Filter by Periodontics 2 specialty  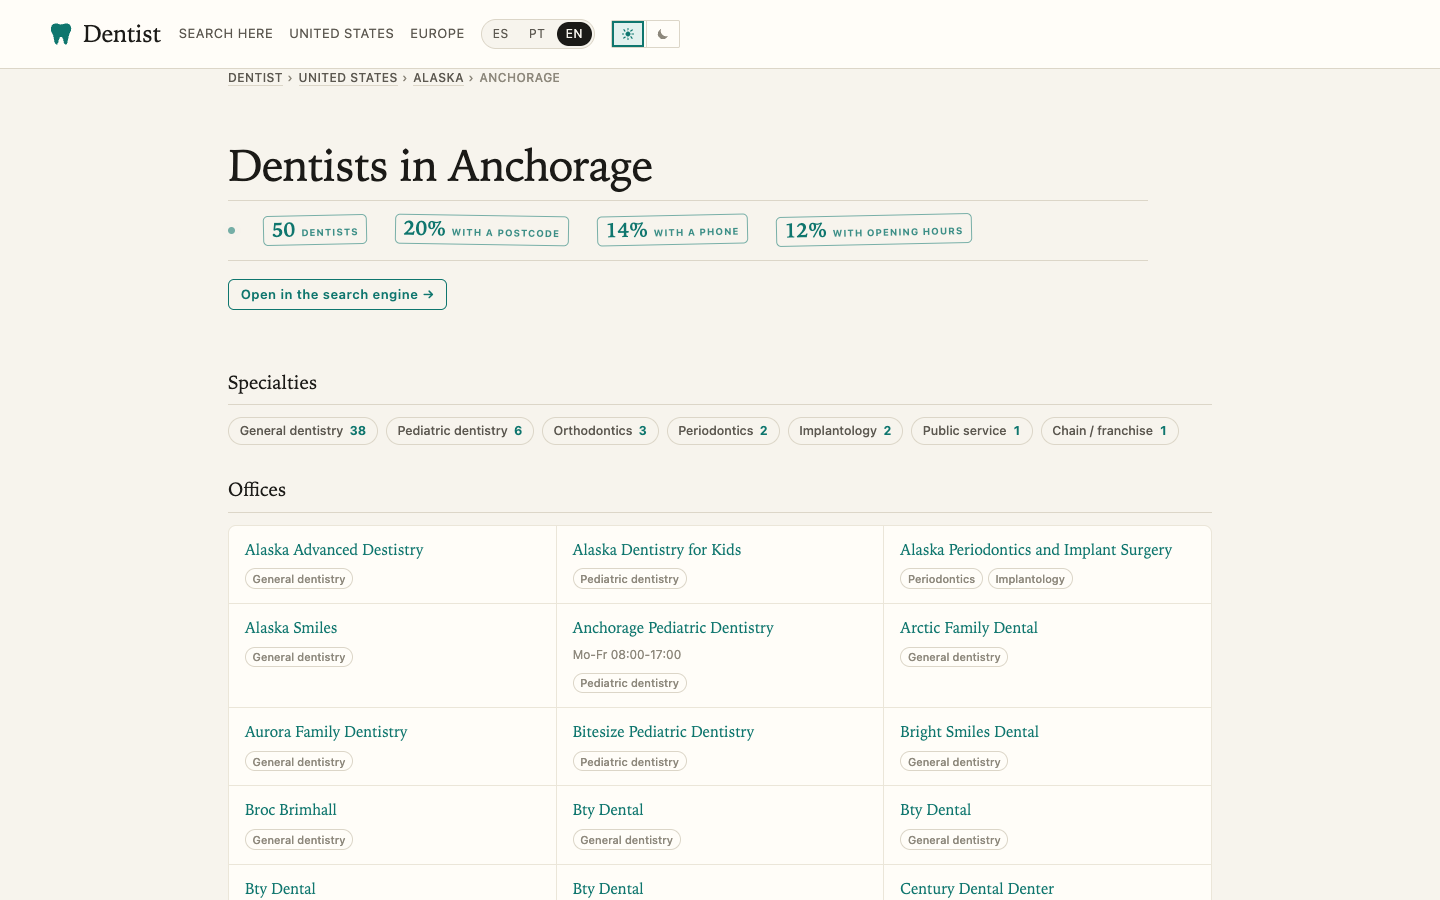(x=723, y=431)
